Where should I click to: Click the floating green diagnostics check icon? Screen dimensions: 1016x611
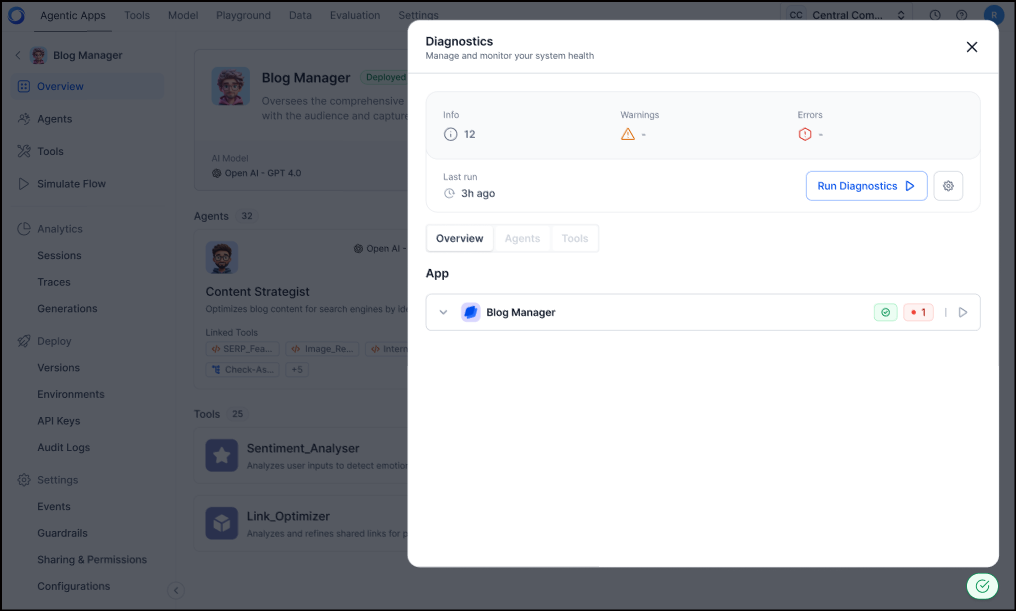[982, 586]
